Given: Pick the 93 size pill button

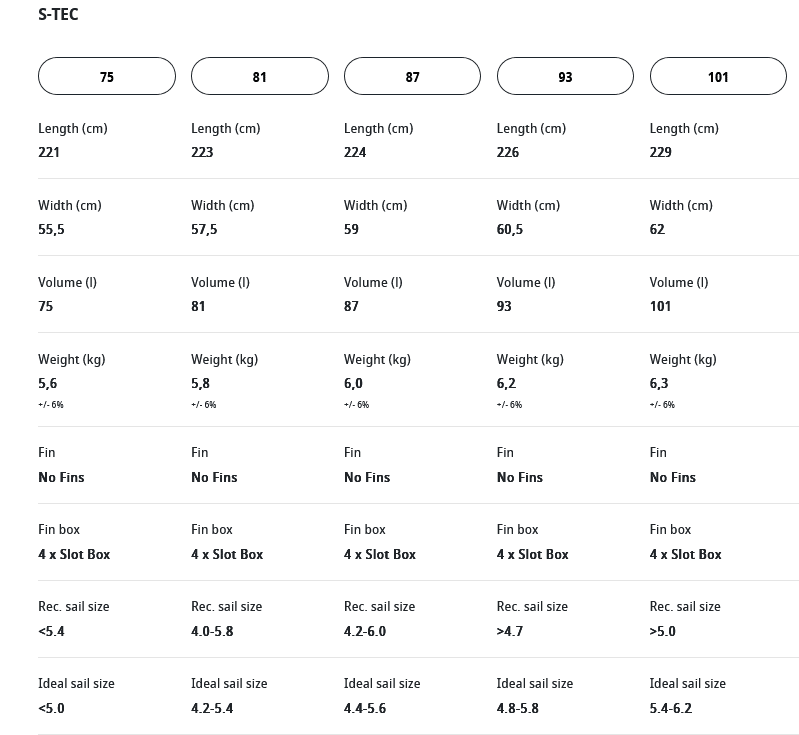Looking at the screenshot, I should point(565,77).
